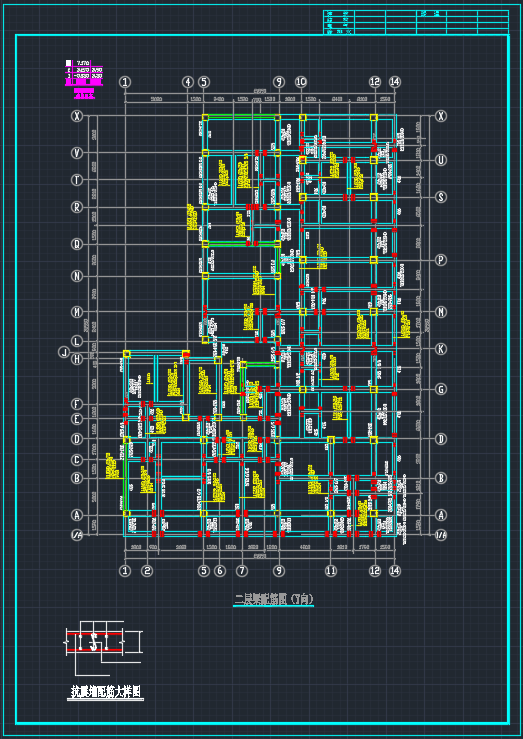Image resolution: width=523 pixels, height=739 pixels.
Task: Select the magenta floor elevation table
Action: click(x=84, y=78)
